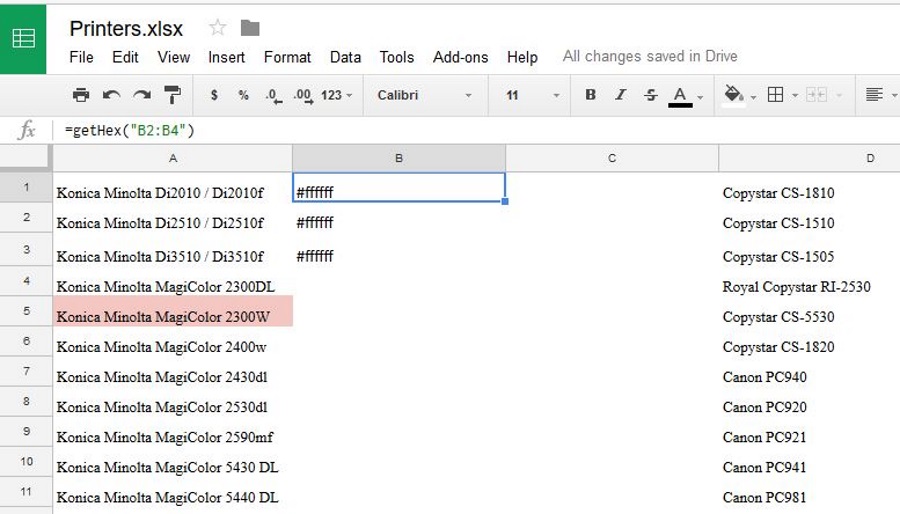Image resolution: width=900 pixels, height=514 pixels.
Task: Rename the Printers.xlsx title
Action: (126, 28)
